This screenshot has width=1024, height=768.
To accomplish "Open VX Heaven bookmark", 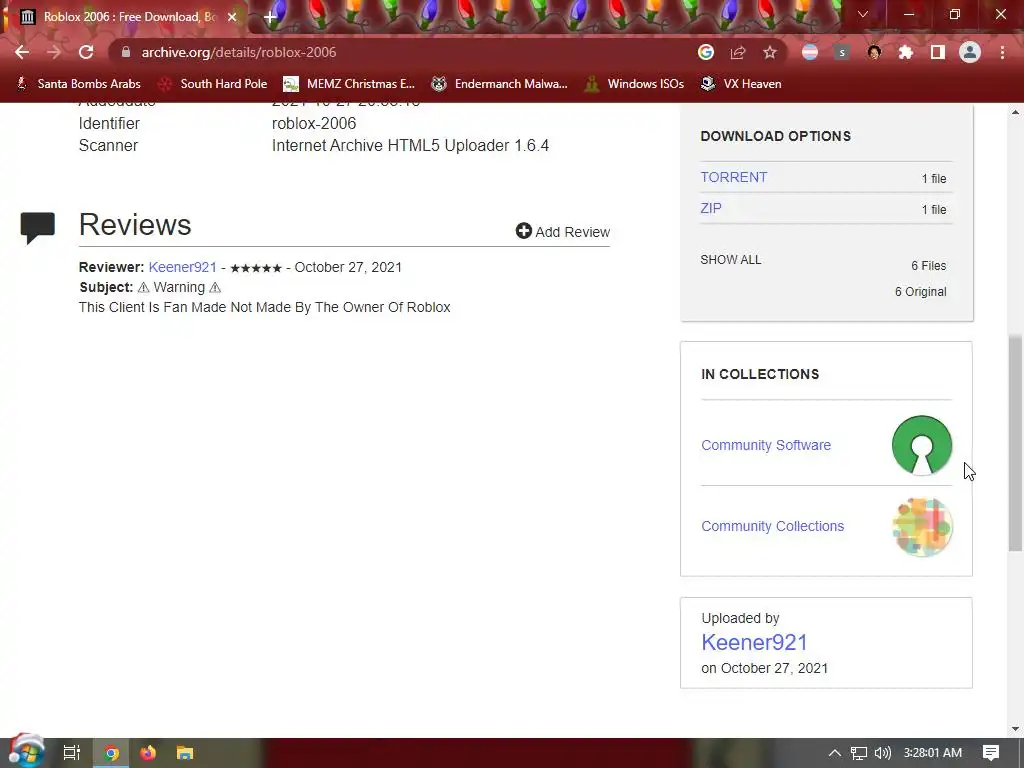I will coord(741,84).
